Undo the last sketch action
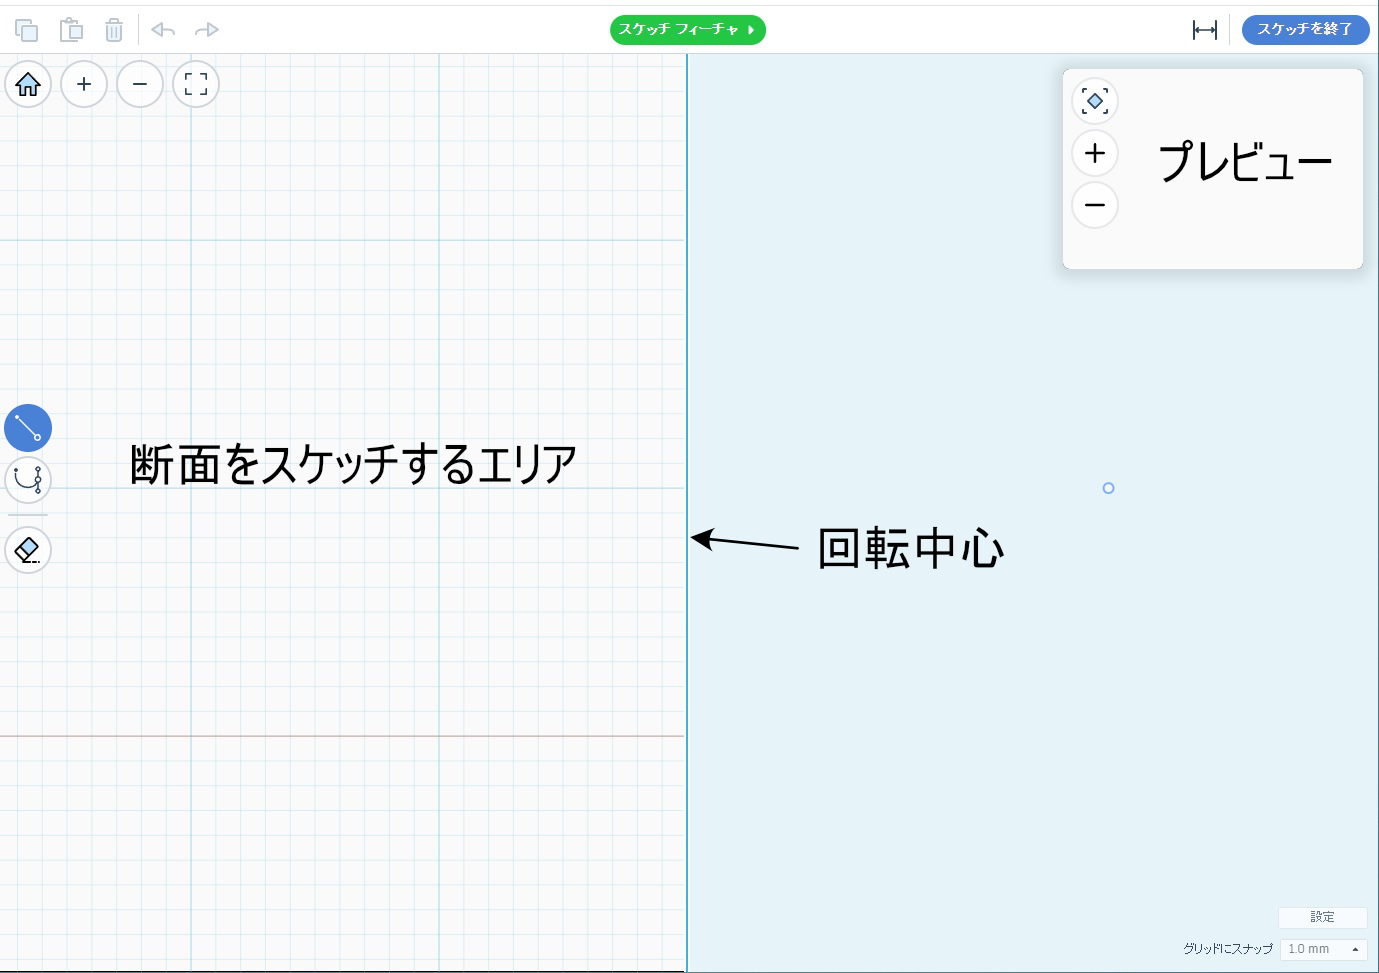Viewport: 1379px width, 973px height. [163, 30]
